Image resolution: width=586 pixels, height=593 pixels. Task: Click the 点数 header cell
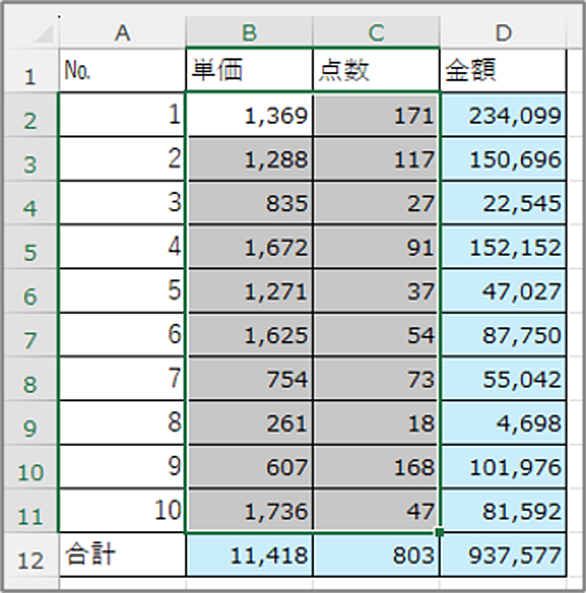point(376,70)
